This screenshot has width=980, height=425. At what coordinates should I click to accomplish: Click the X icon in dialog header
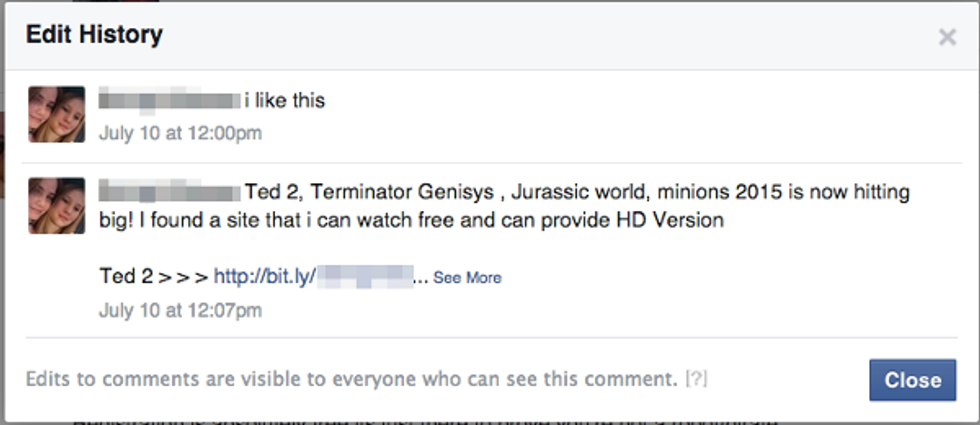click(947, 38)
